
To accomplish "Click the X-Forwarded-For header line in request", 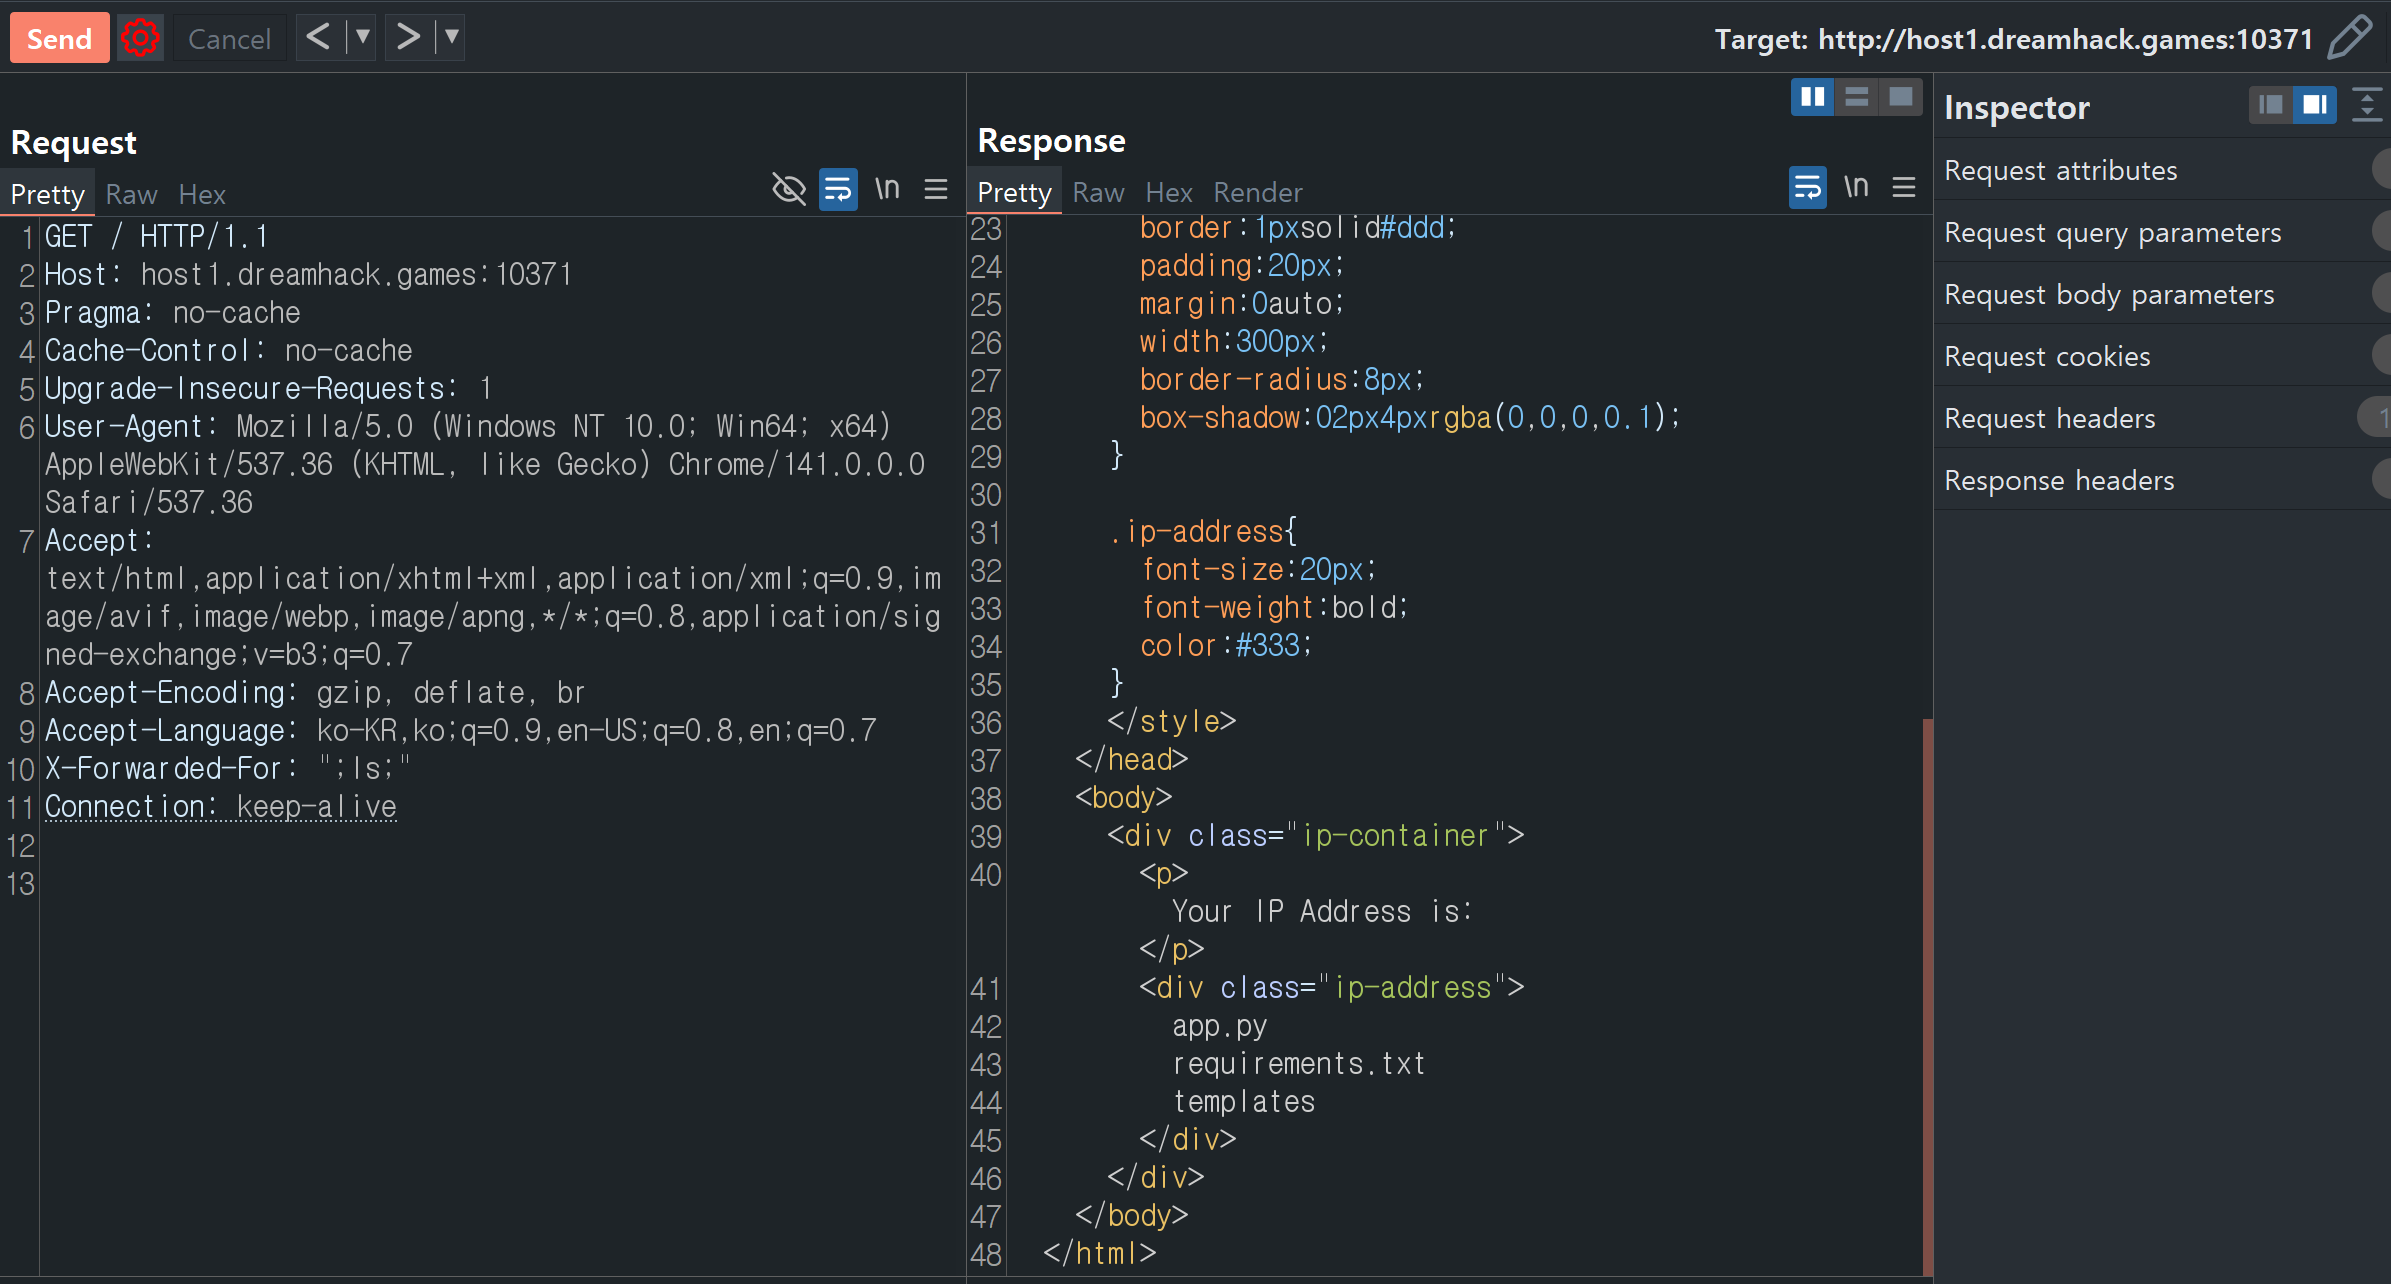I will [x=228, y=768].
